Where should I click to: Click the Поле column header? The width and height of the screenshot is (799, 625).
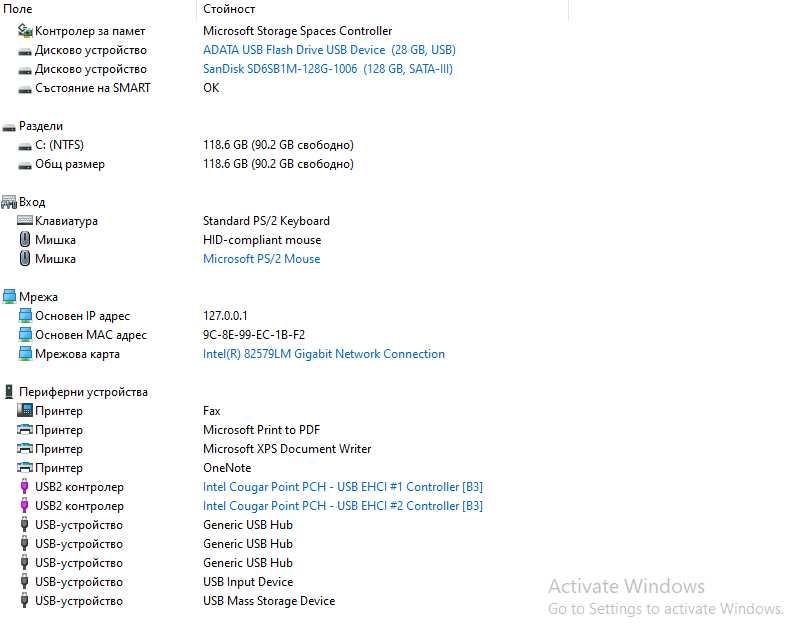(x=18, y=9)
